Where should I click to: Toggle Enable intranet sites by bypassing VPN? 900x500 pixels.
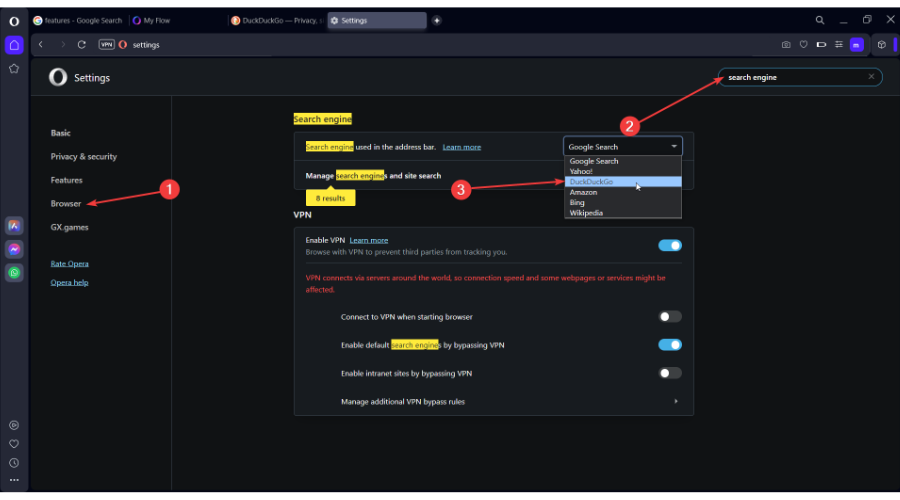(670, 373)
